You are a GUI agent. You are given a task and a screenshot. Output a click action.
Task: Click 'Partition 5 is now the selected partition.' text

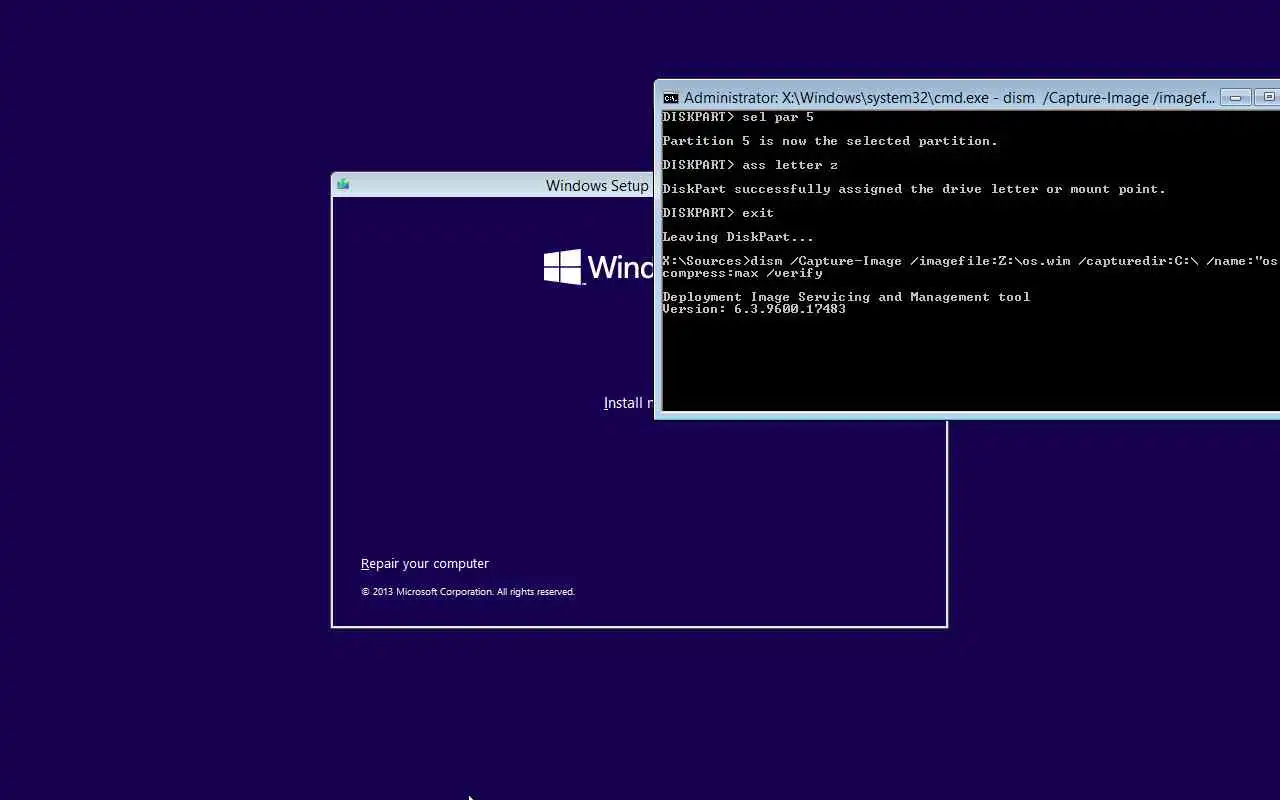click(x=830, y=141)
